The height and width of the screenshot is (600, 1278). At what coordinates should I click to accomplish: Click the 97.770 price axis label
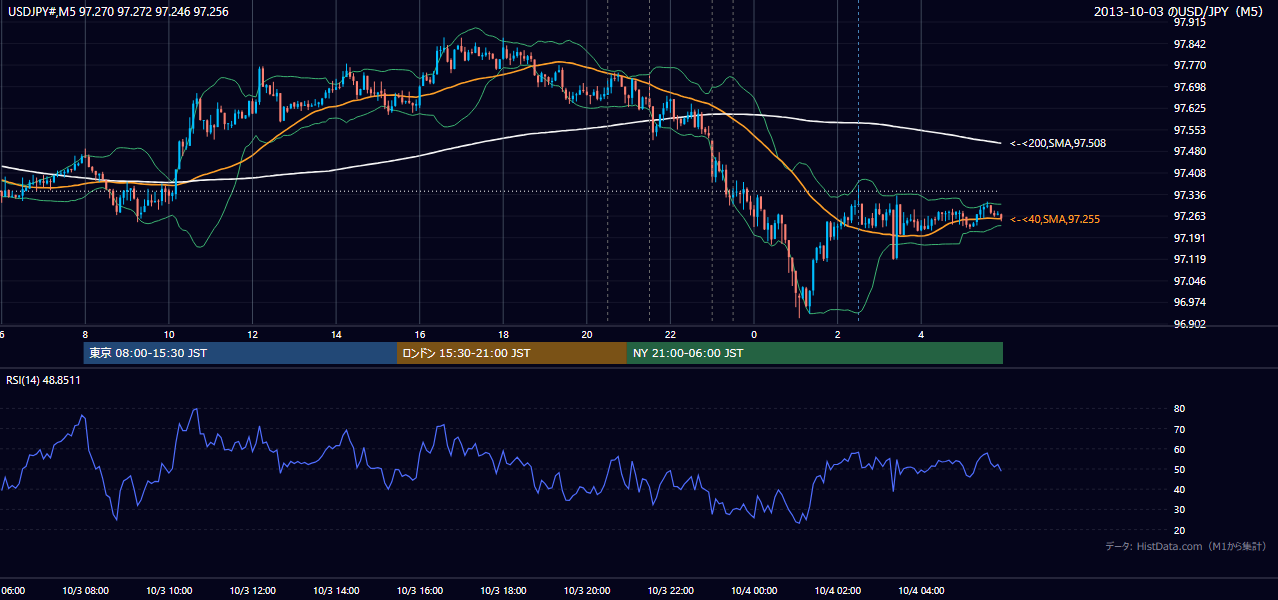(x=1190, y=65)
